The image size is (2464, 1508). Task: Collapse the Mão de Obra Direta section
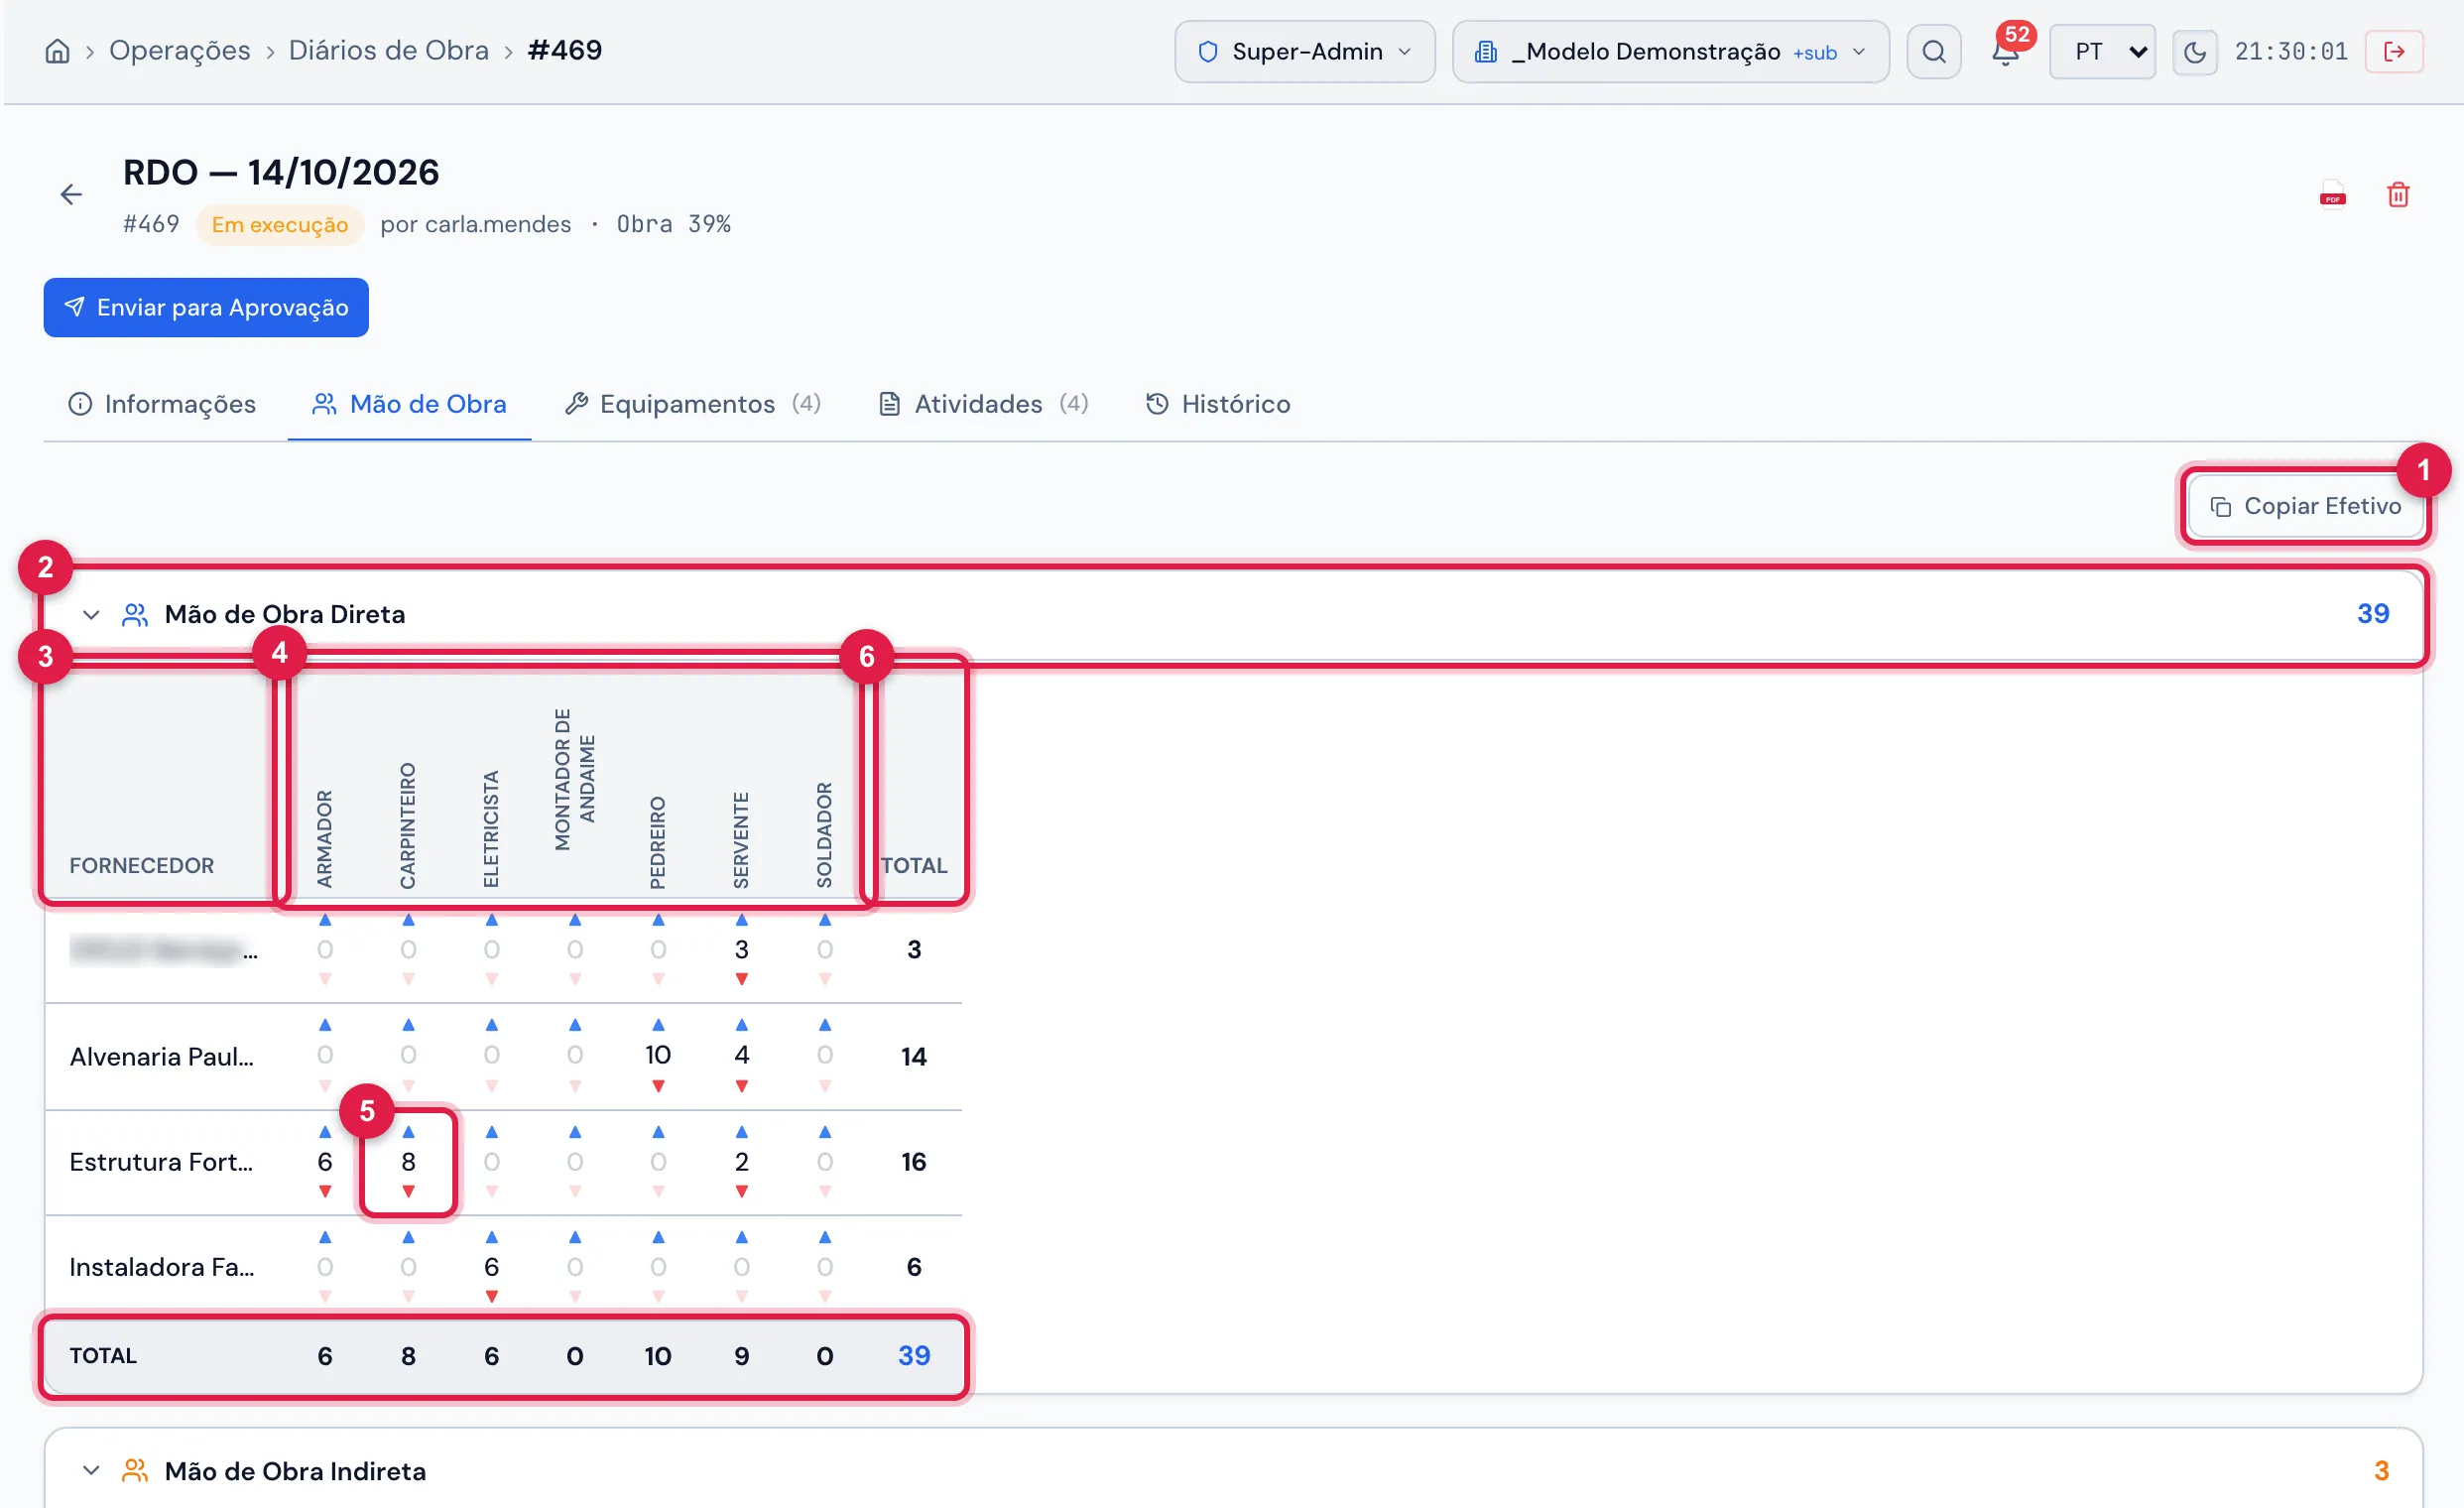coord(91,614)
